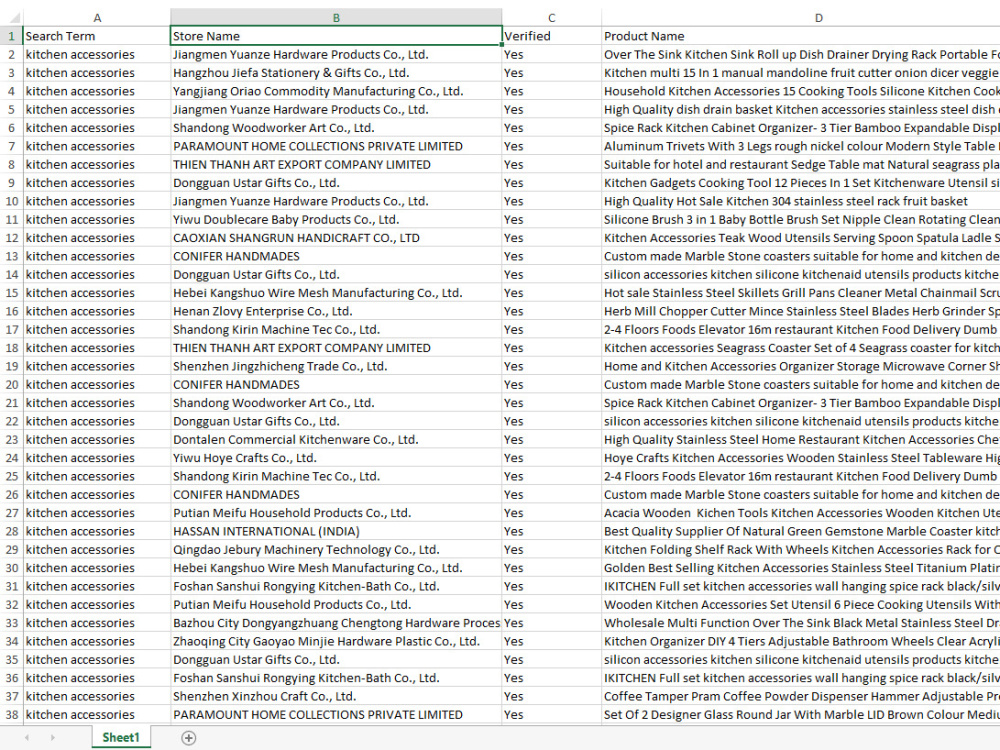Click Yiwu Hoye Crafts Co., Ltd. cell
The width and height of the screenshot is (1000, 750).
336,458
